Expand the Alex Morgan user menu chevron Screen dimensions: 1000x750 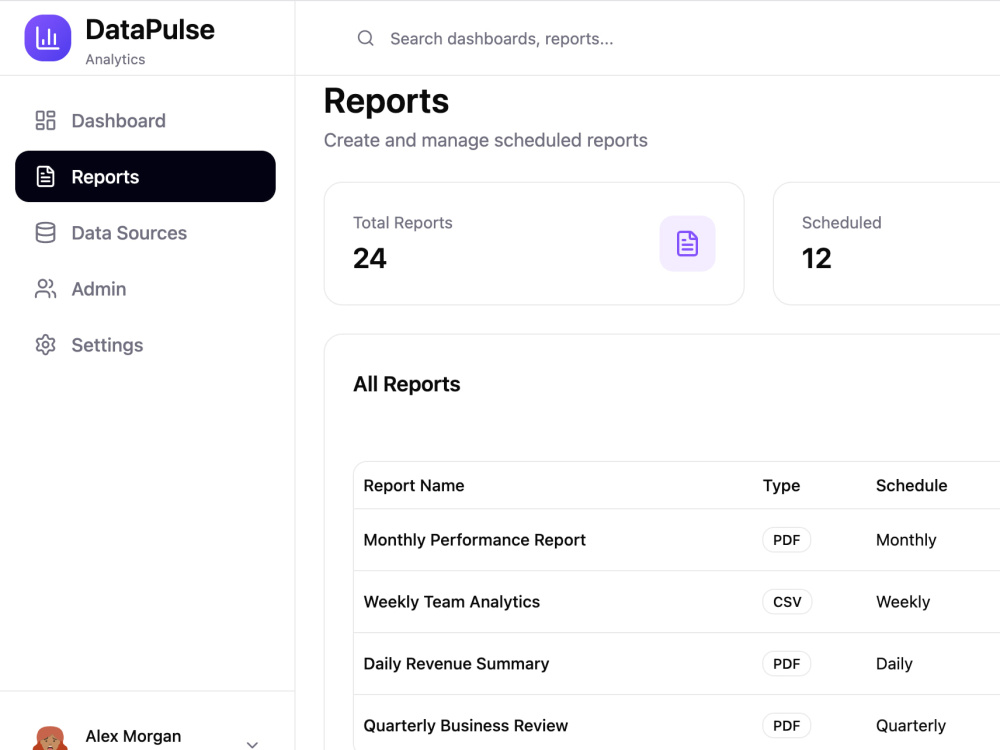tap(253, 744)
